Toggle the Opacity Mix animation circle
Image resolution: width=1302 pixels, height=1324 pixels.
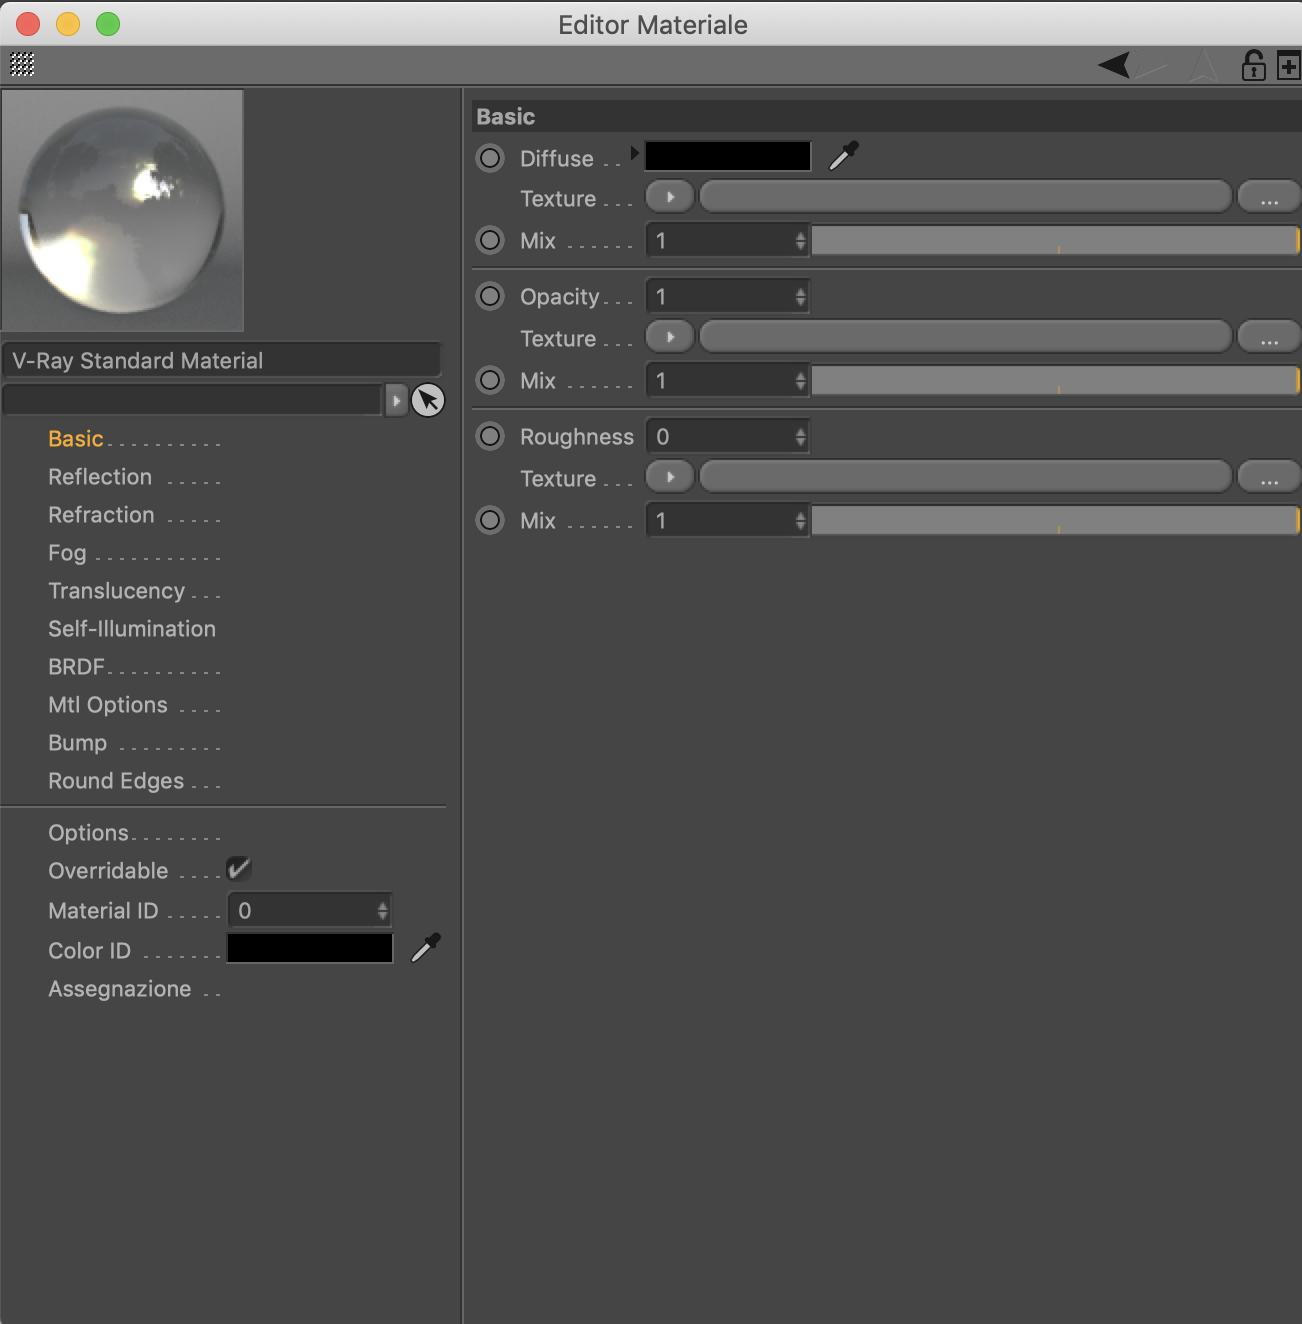490,380
